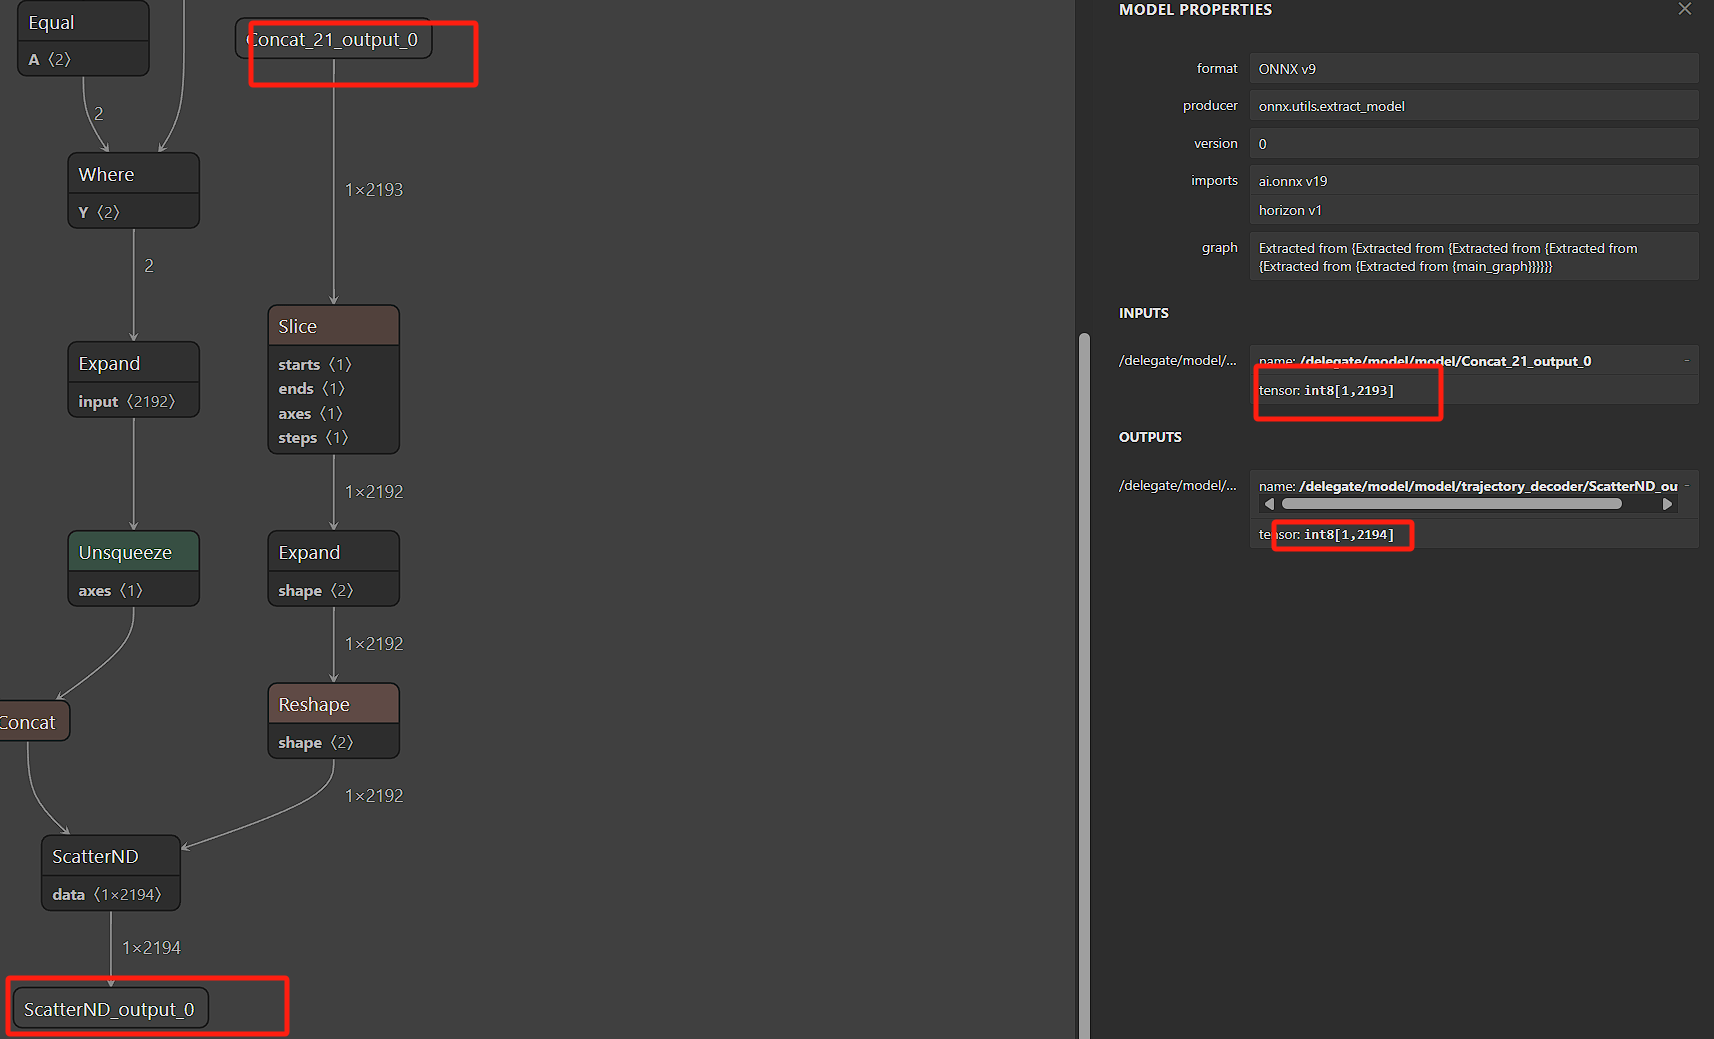
Task: Click right arrow of output name scrollbar
Action: [1667, 504]
